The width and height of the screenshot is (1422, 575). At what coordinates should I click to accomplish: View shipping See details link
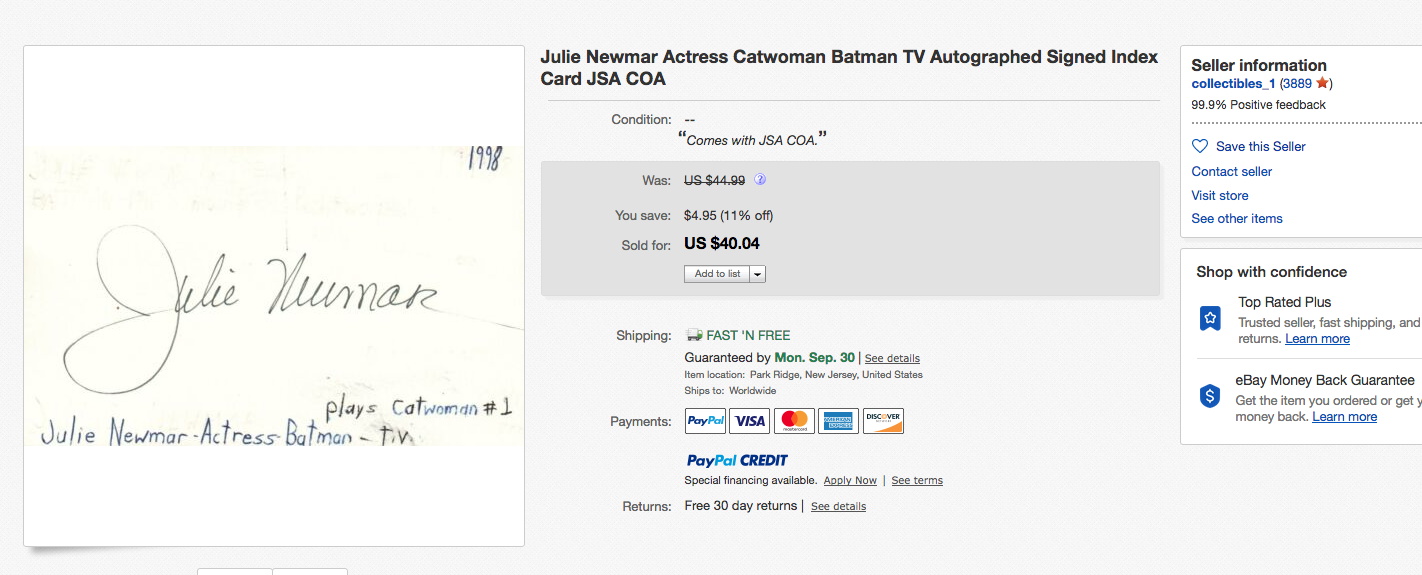892,358
